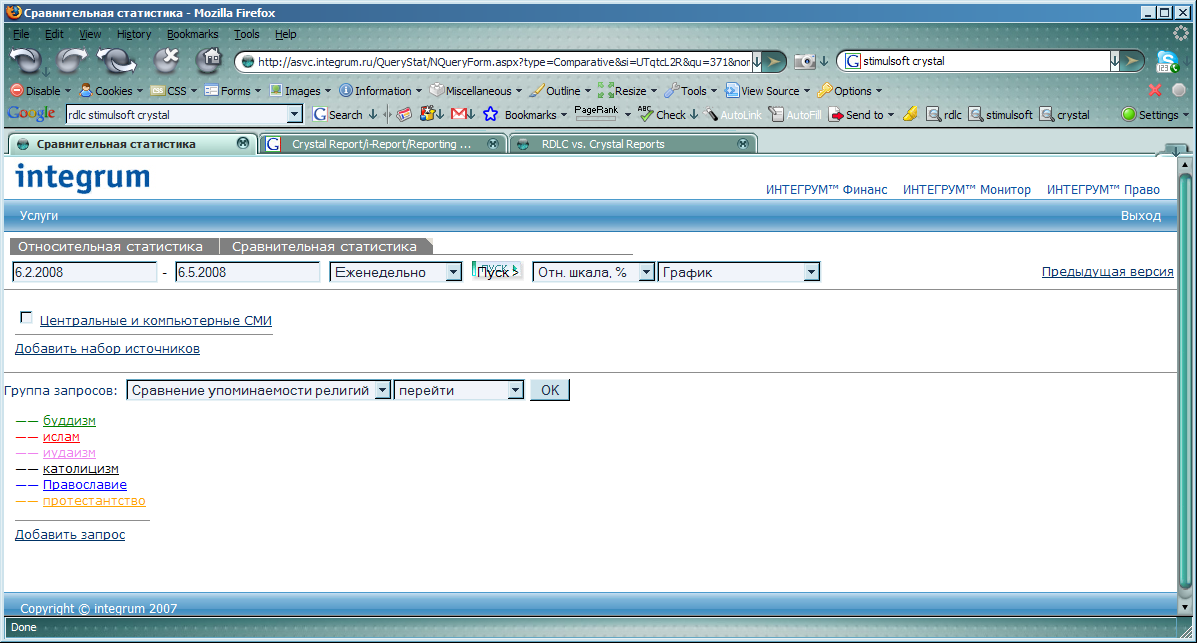Screen dimensions: 1197x643
Task: Find the word crystal on page
Action: tap(1065, 115)
